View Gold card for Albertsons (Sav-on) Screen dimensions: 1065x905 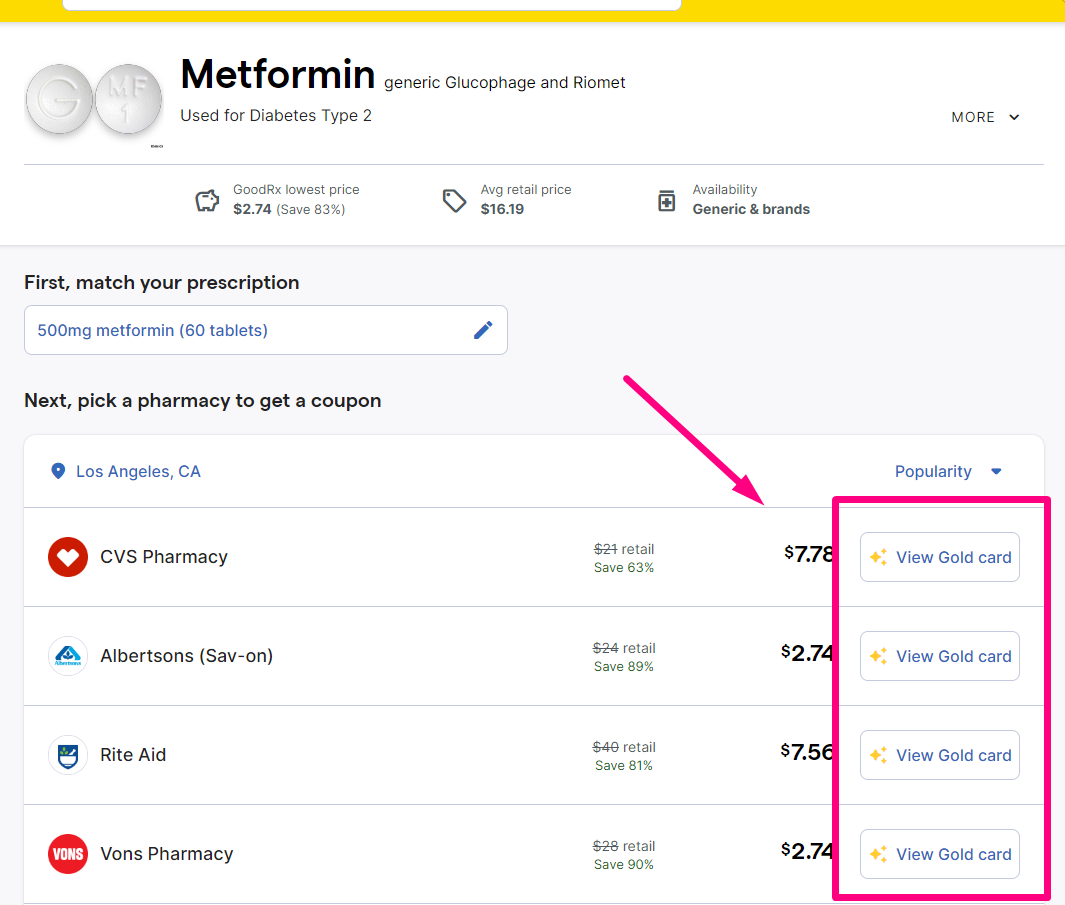click(x=939, y=656)
